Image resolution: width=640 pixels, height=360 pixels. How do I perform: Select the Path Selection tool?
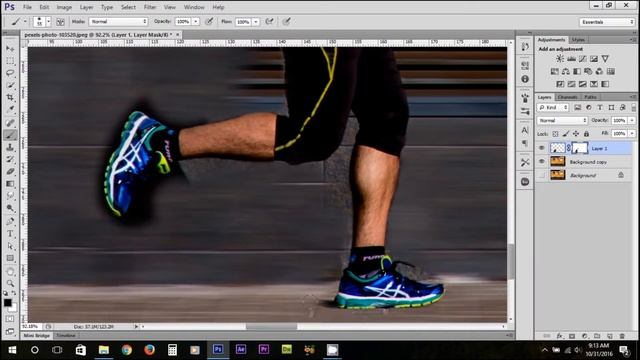pyautogui.click(x=10, y=246)
